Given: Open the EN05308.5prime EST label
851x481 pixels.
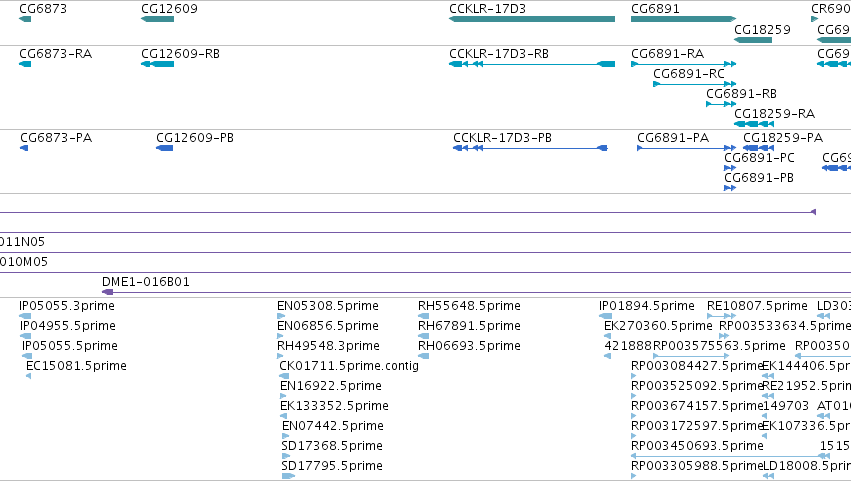Looking at the screenshot, I should click(x=328, y=306).
